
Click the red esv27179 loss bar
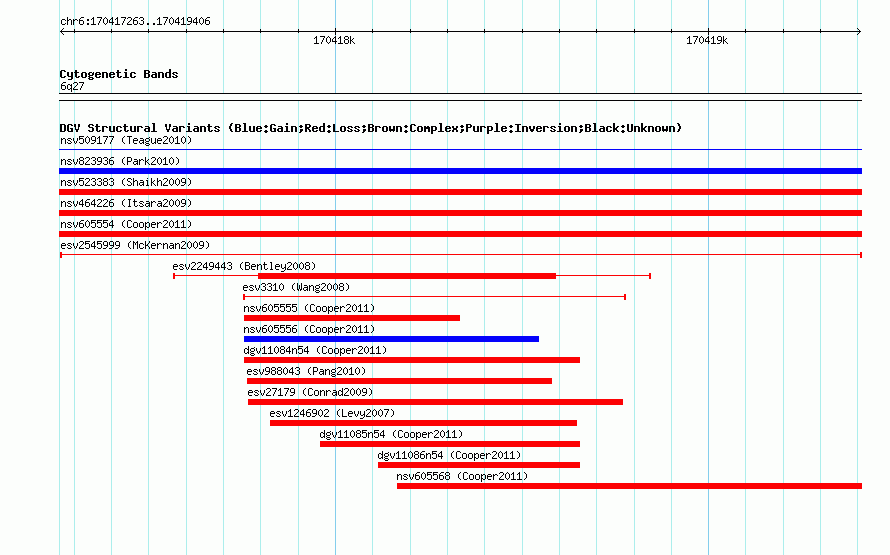435,402
